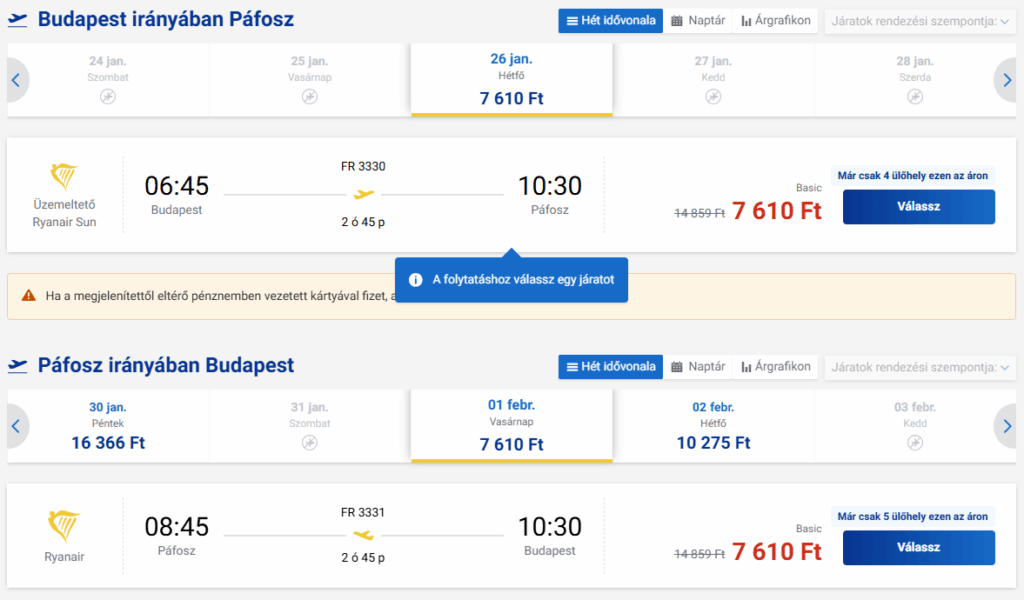Show earlier return dates with left arrow
The image size is (1024, 600).
16,426
